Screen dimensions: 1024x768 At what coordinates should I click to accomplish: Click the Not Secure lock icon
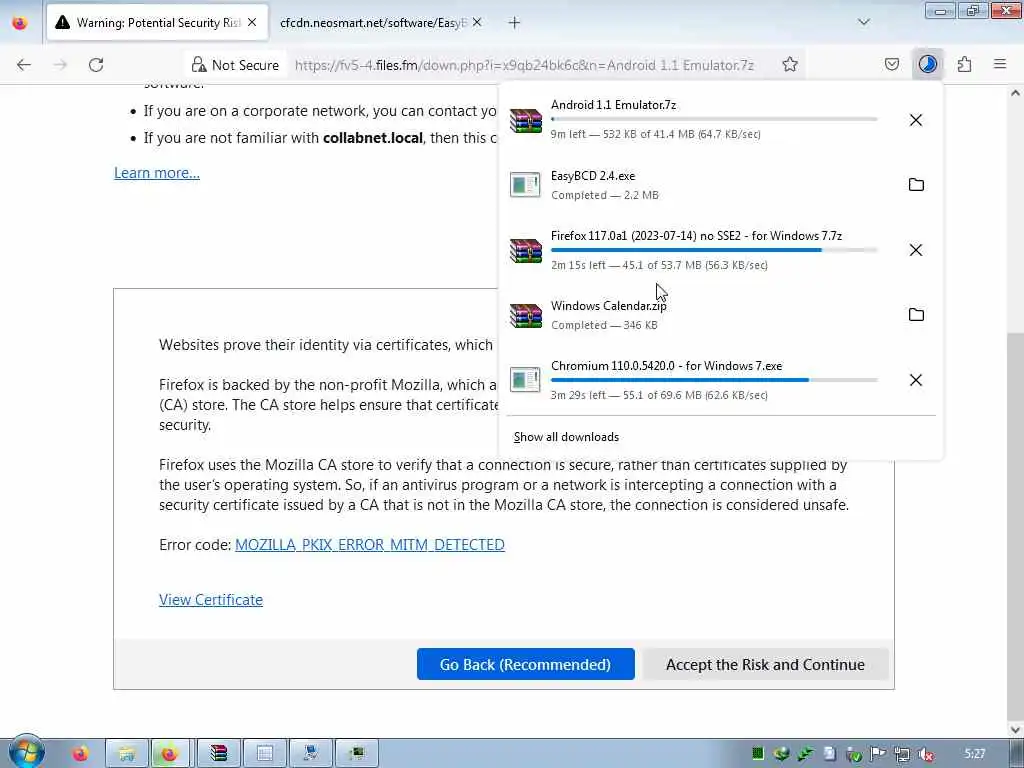(199, 65)
